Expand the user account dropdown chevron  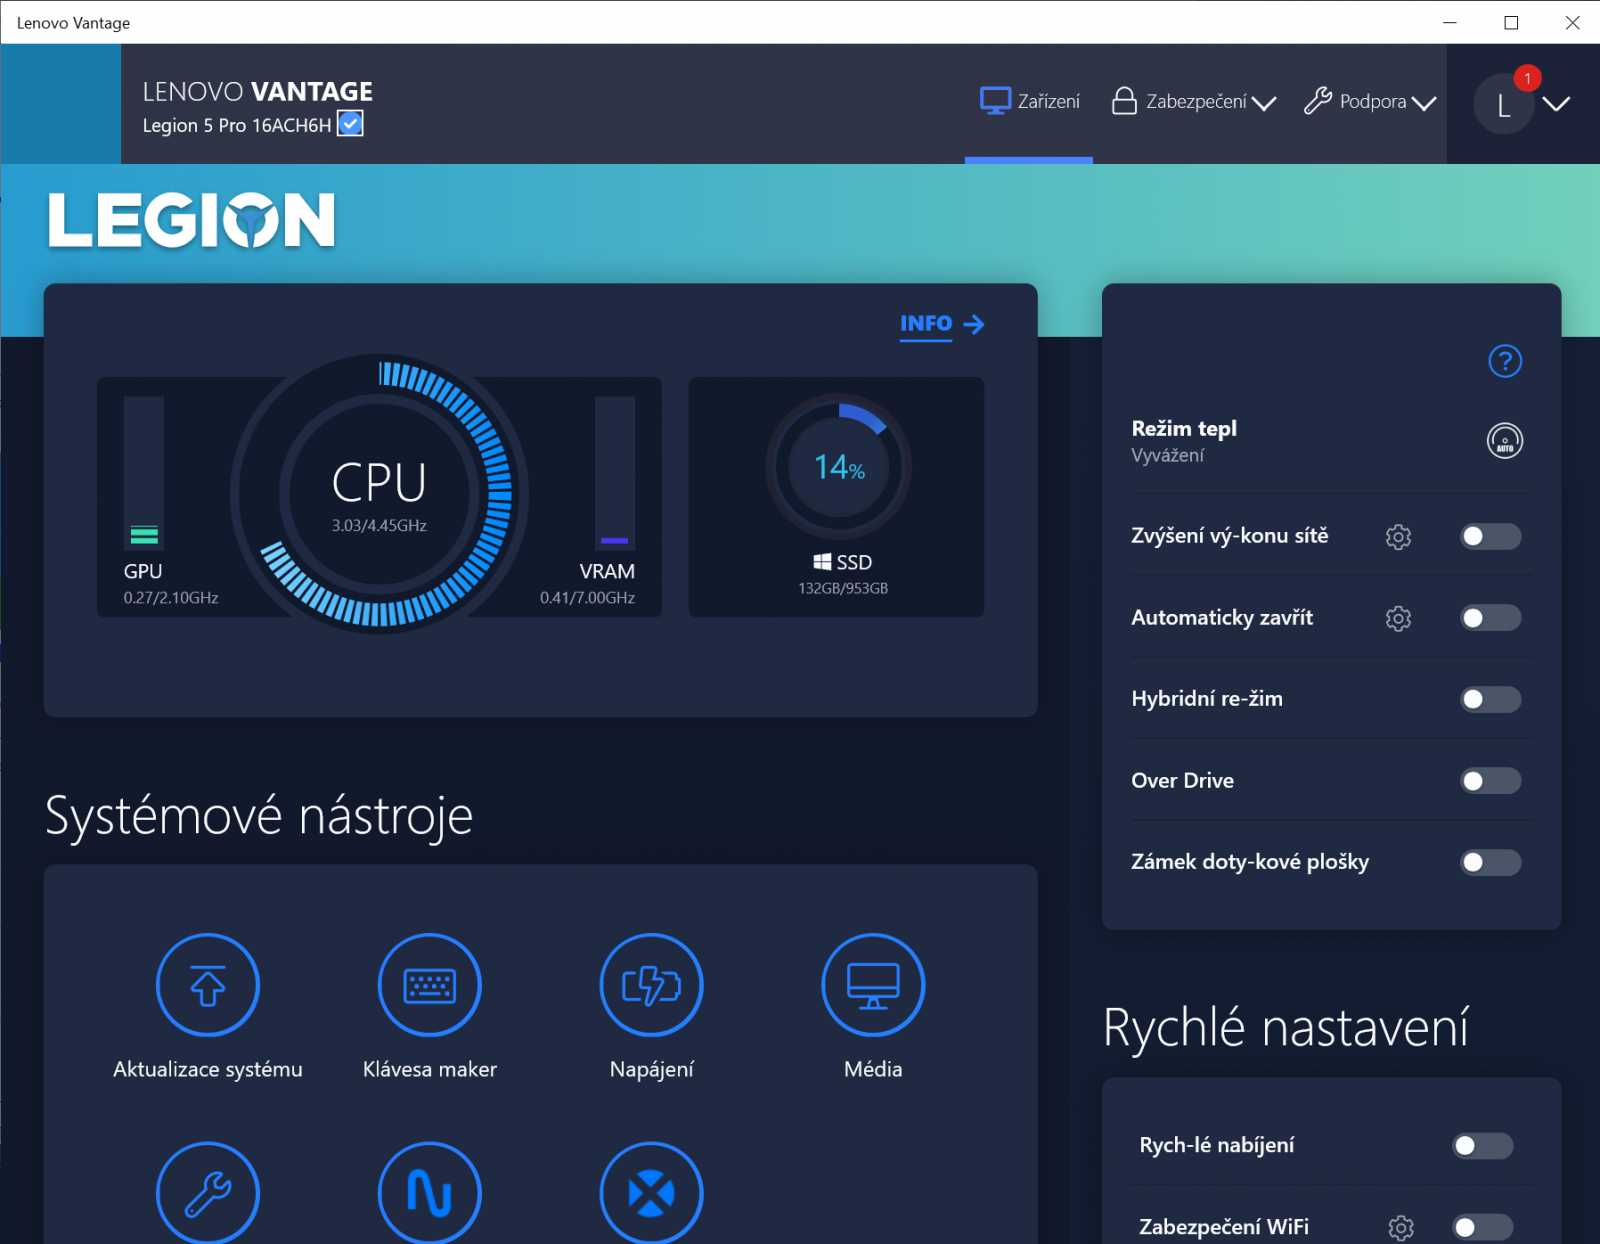click(1556, 104)
